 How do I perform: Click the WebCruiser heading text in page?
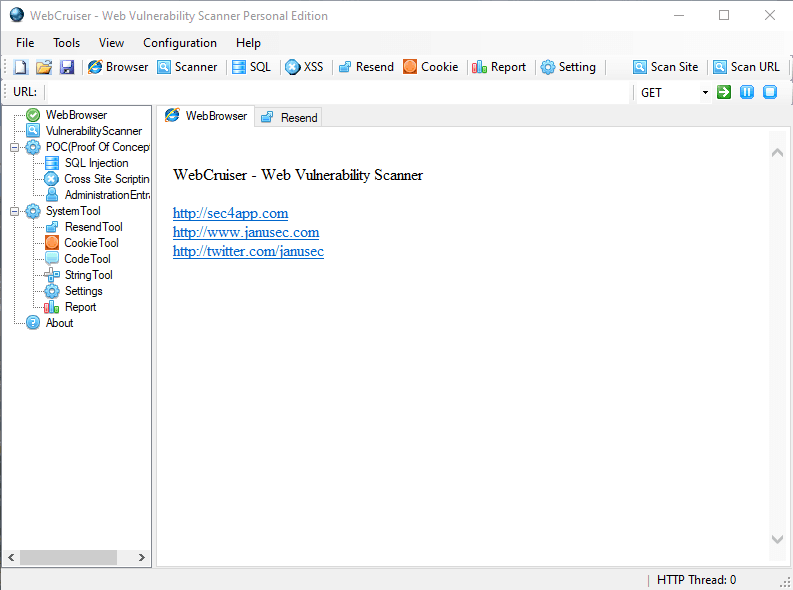click(x=298, y=175)
